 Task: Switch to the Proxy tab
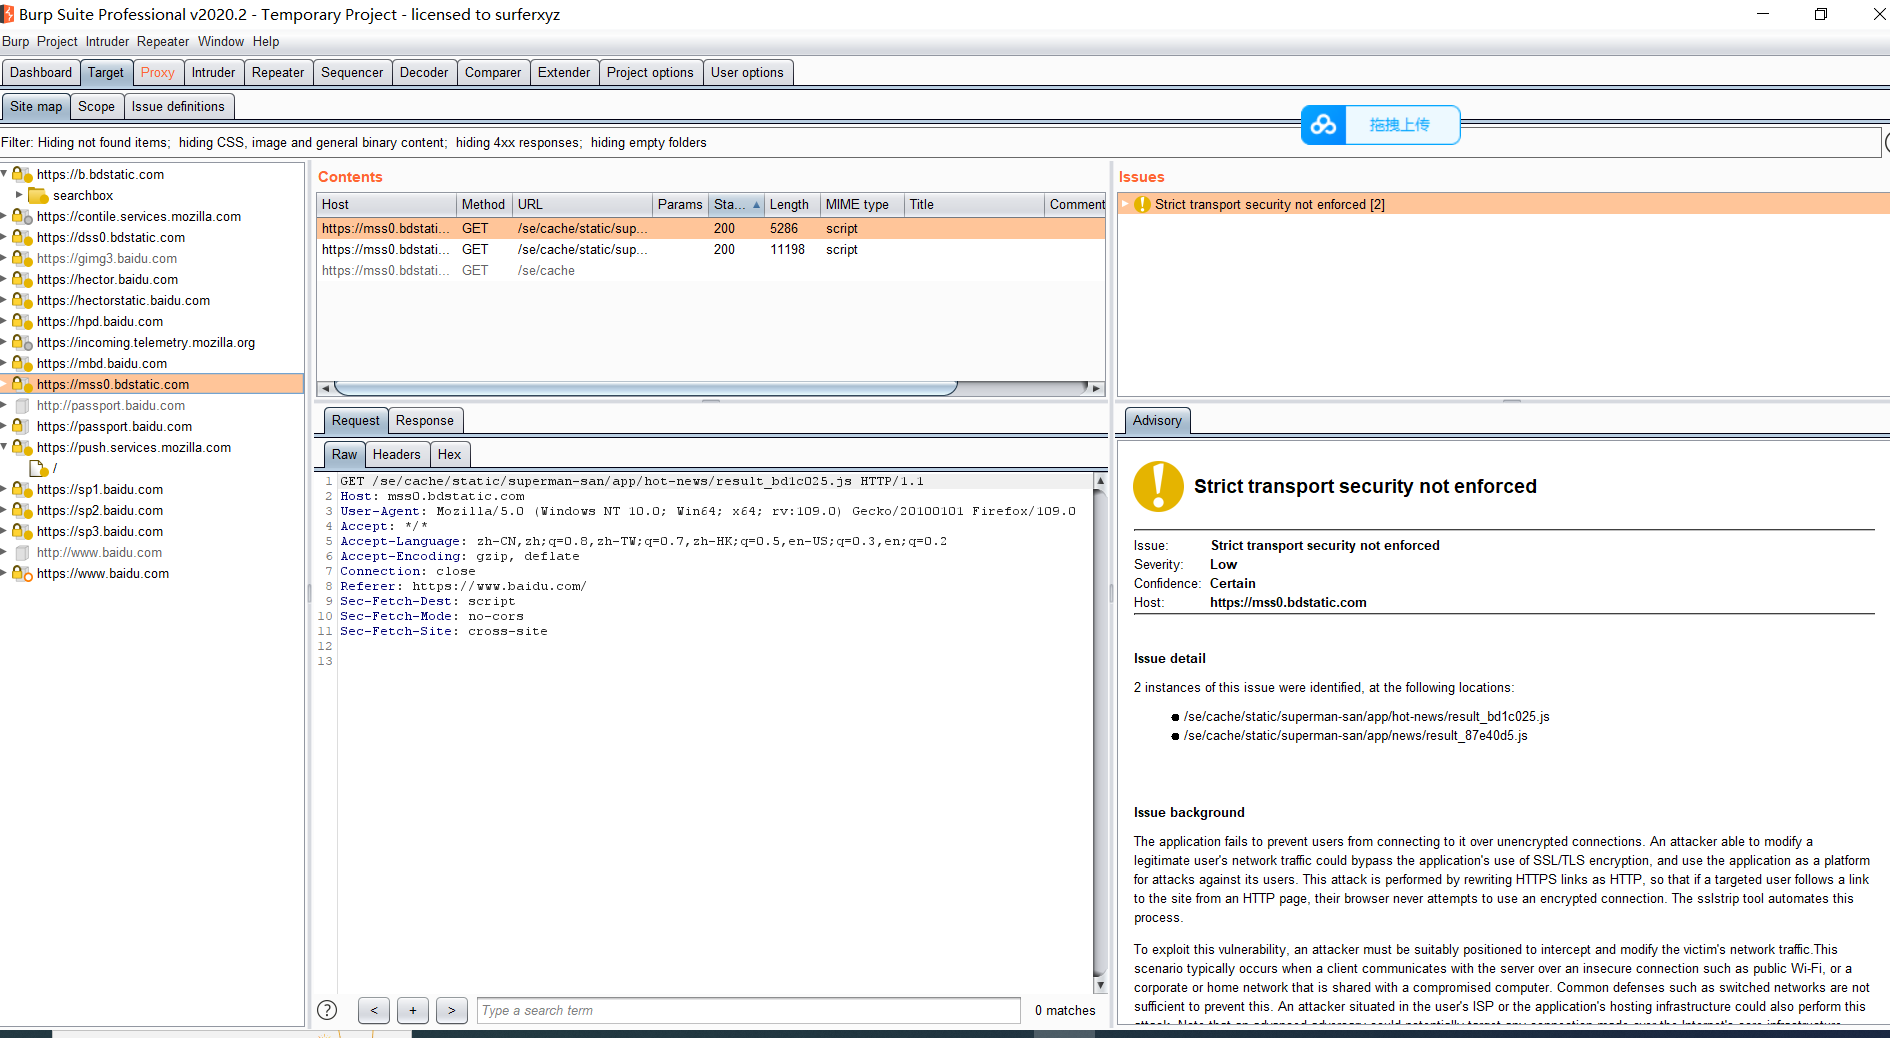[x=157, y=72]
